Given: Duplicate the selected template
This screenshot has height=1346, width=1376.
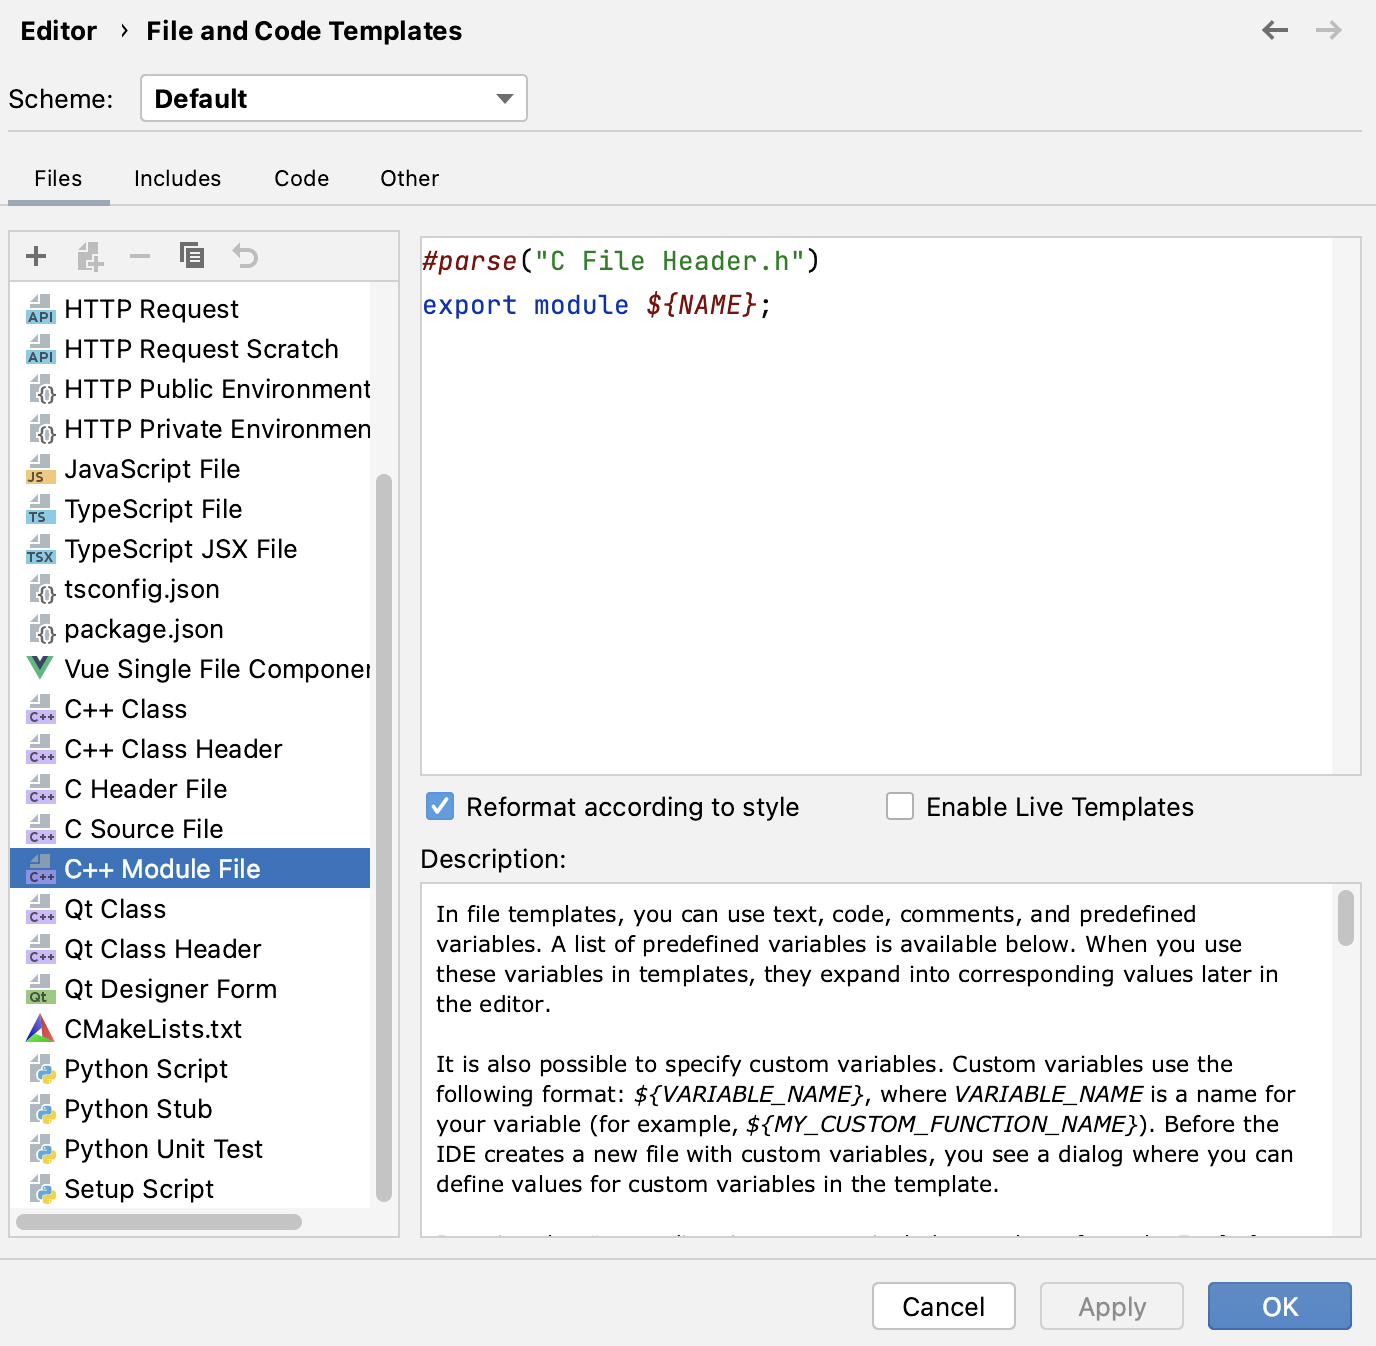Looking at the screenshot, I should [x=192, y=256].
